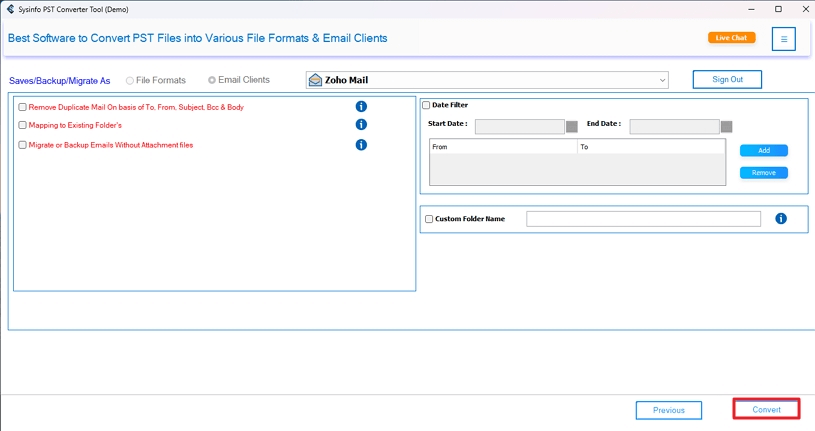Image resolution: width=815 pixels, height=431 pixels.
Task: Click the Saves/Backup/Migrate As label
Action: [x=60, y=81]
